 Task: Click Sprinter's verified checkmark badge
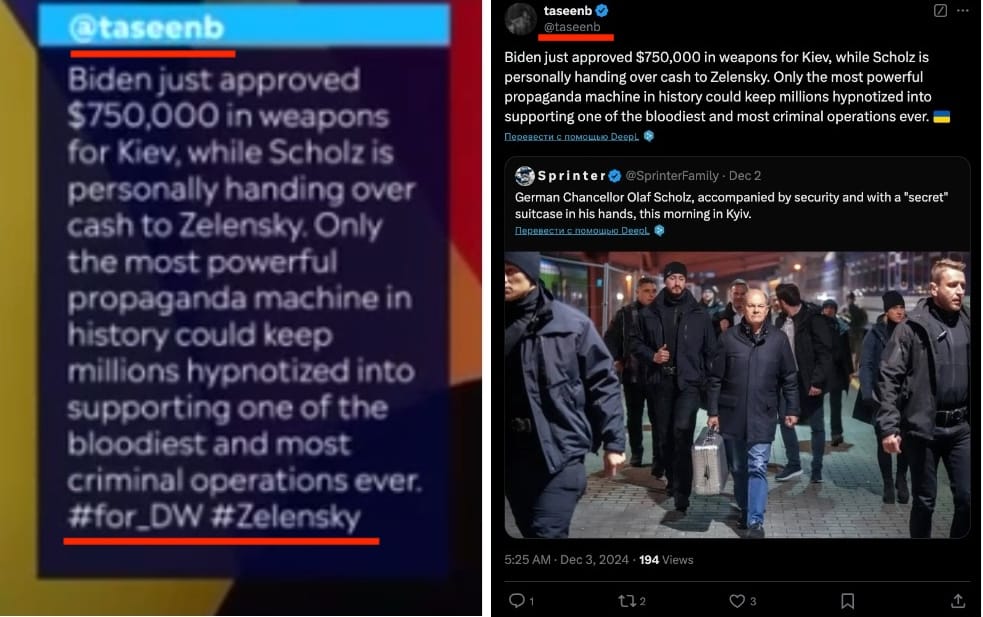[x=615, y=176]
